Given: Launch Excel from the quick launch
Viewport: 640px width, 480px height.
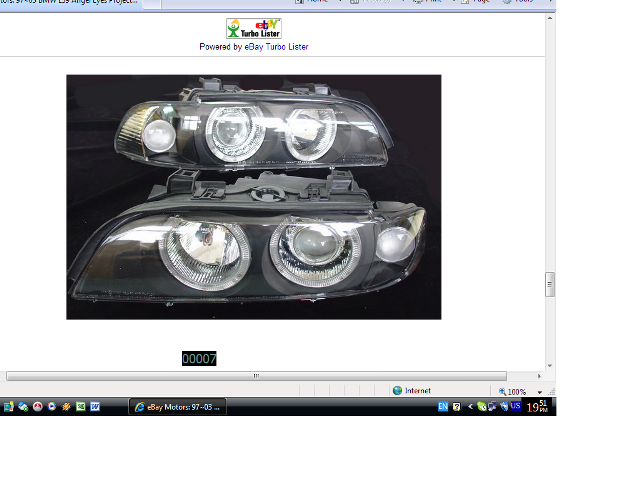Looking at the screenshot, I should 81,407.
